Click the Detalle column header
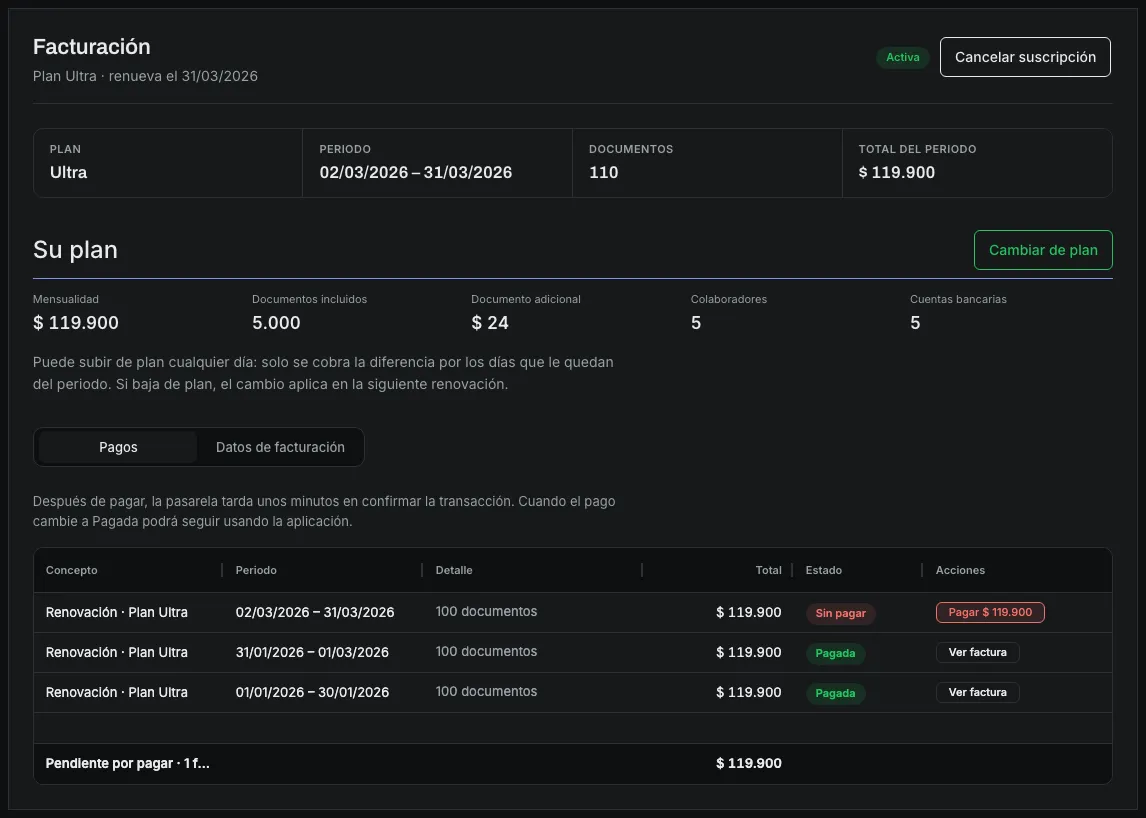 click(x=454, y=570)
